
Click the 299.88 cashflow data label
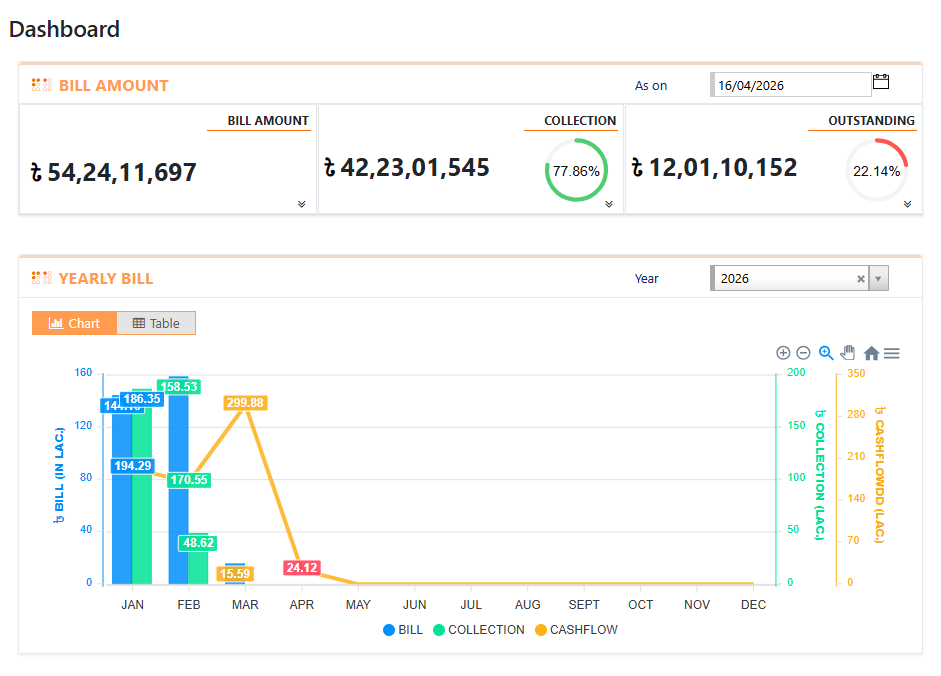click(x=245, y=403)
